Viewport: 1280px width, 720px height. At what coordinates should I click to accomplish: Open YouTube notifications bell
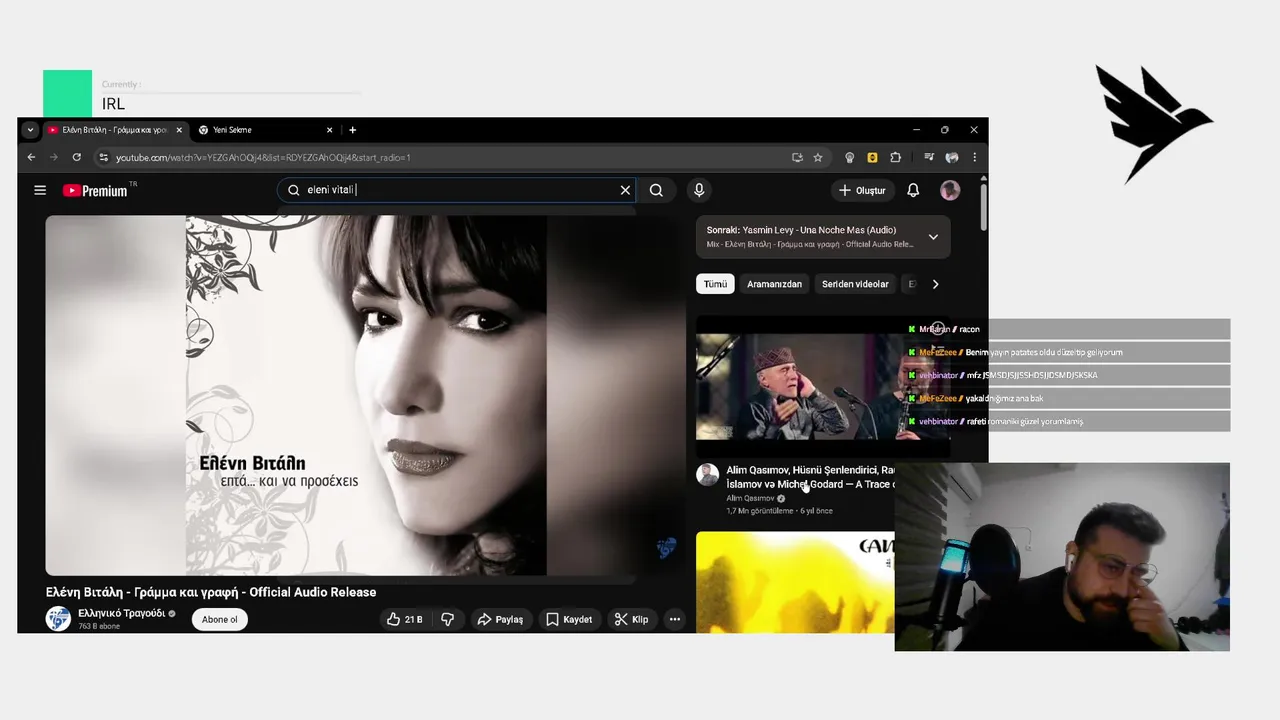pos(913,190)
